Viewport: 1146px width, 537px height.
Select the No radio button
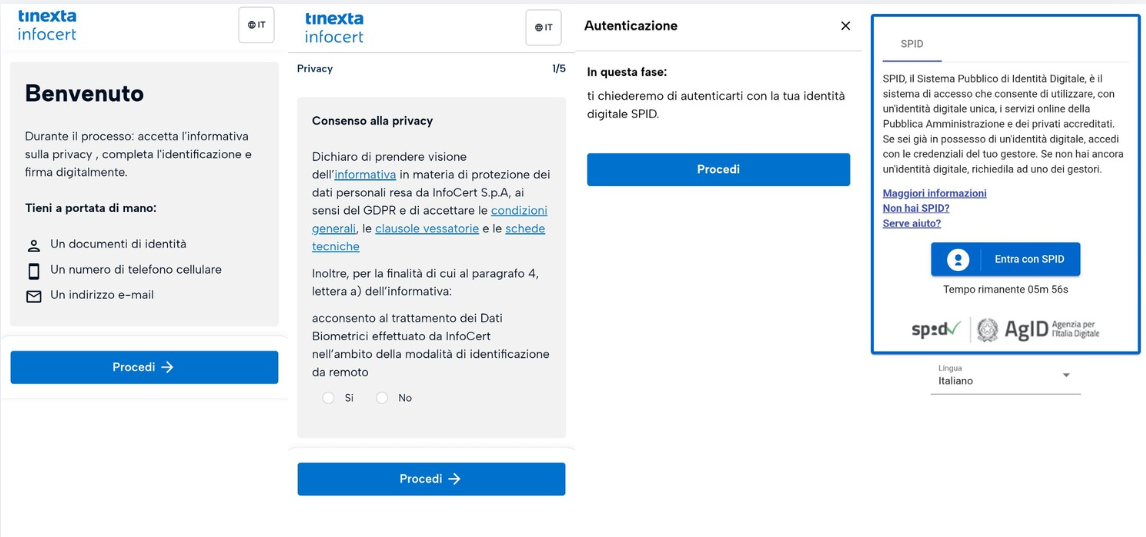(x=382, y=398)
